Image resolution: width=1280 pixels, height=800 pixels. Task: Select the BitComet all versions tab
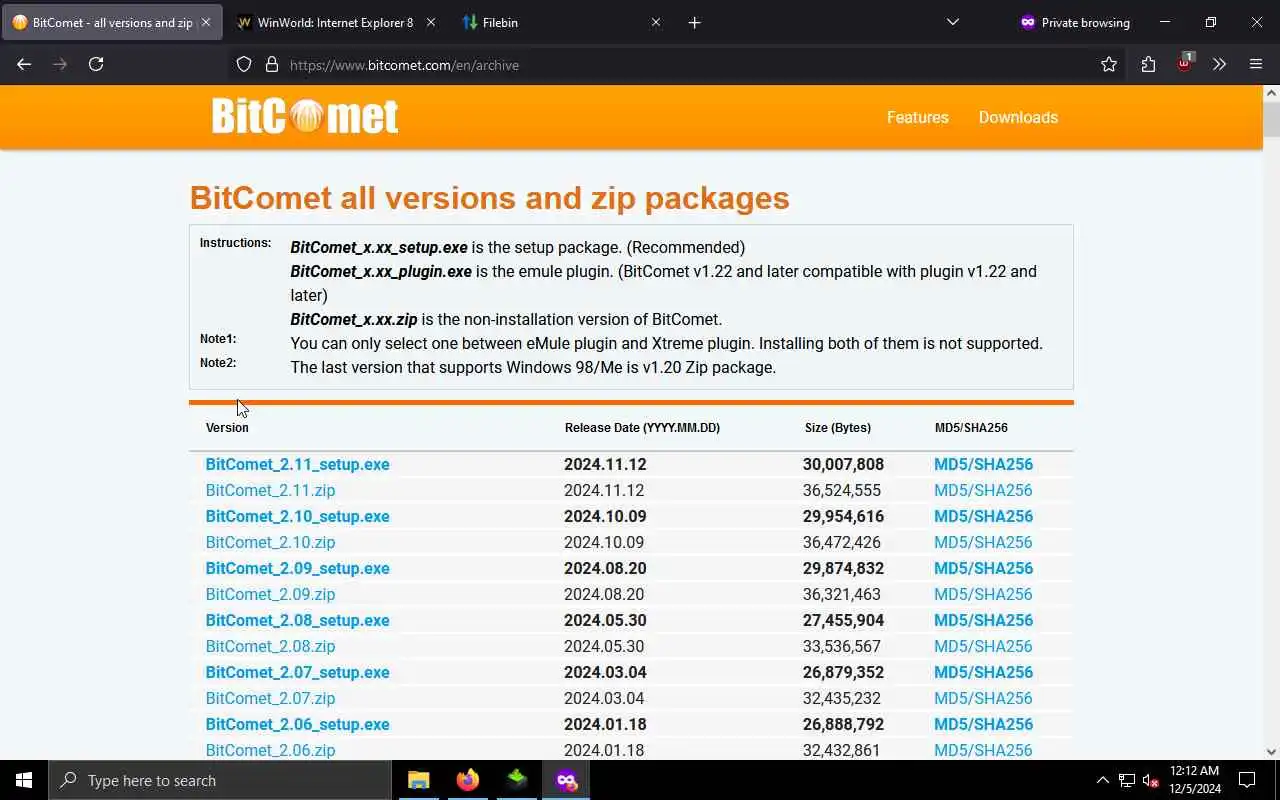[x=112, y=22]
